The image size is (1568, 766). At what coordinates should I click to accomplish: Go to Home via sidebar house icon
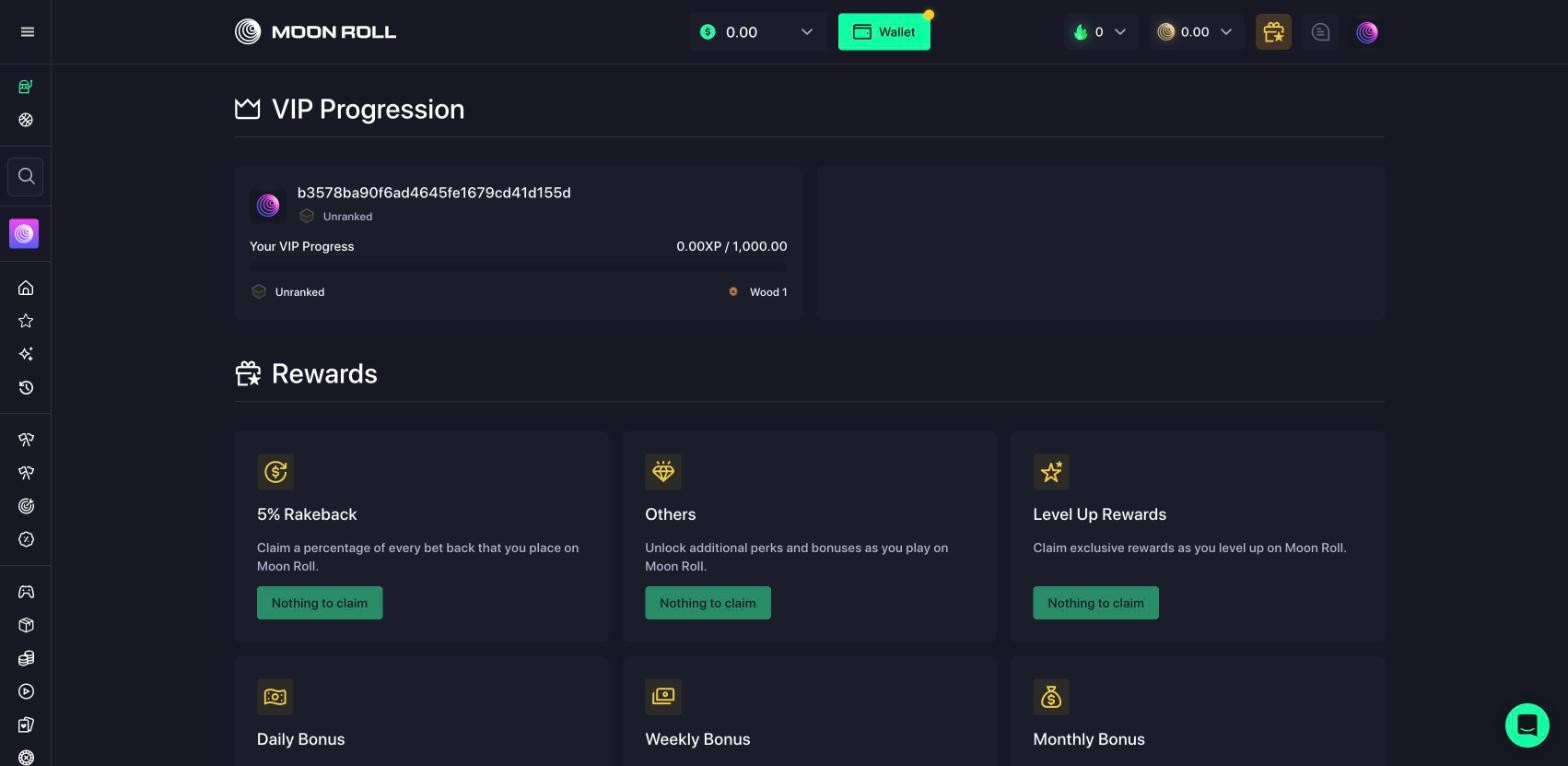[26, 288]
